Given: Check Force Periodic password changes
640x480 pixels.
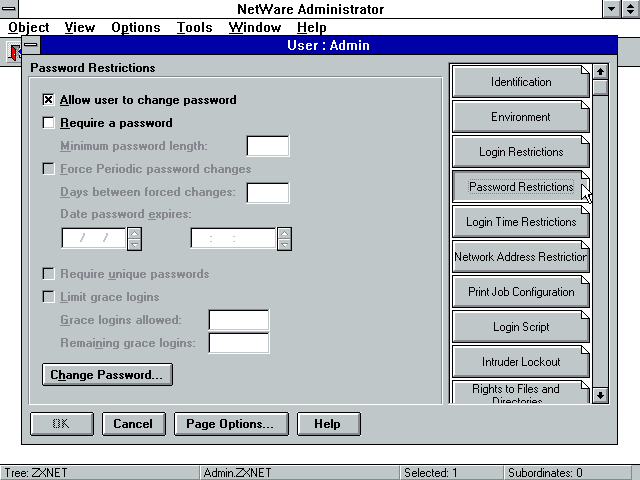Looking at the screenshot, I should coord(48,169).
